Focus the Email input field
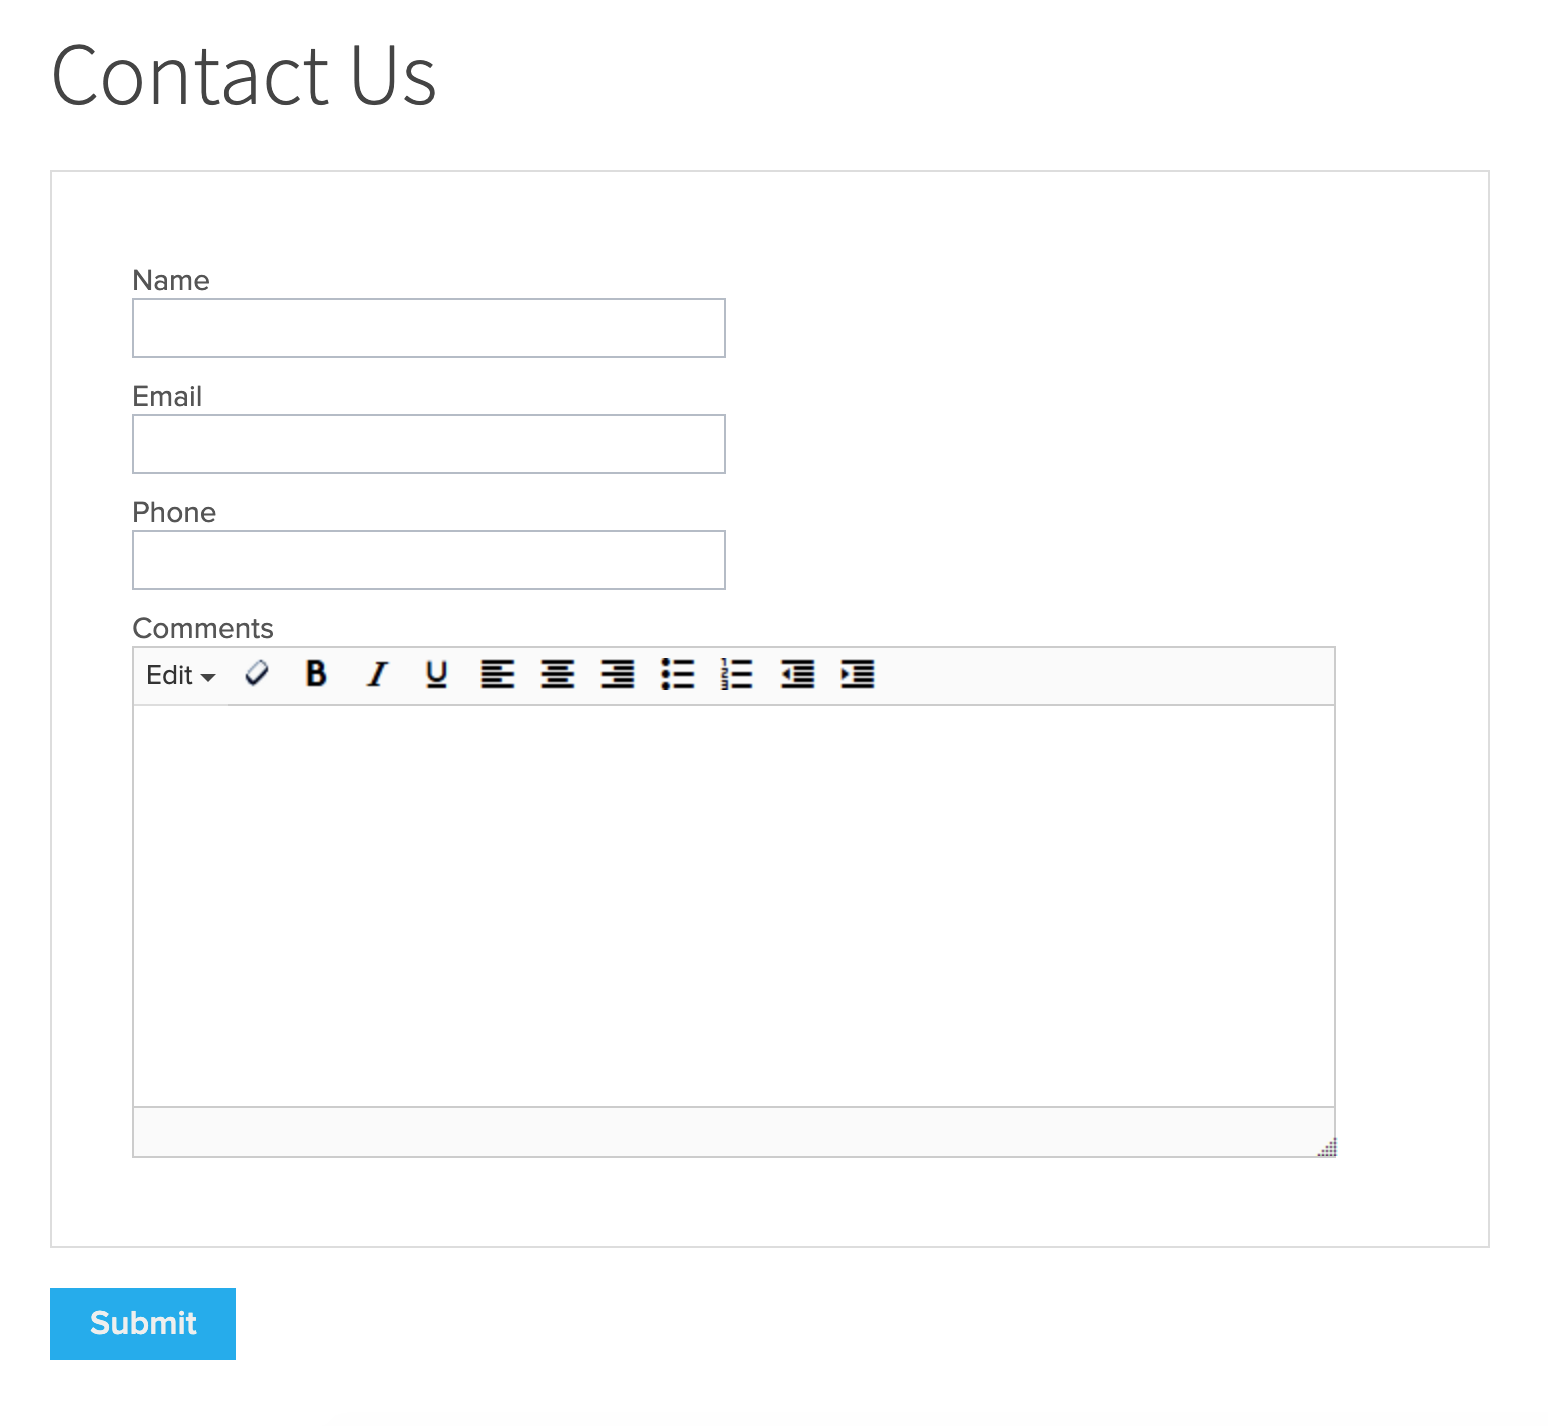 click(428, 444)
